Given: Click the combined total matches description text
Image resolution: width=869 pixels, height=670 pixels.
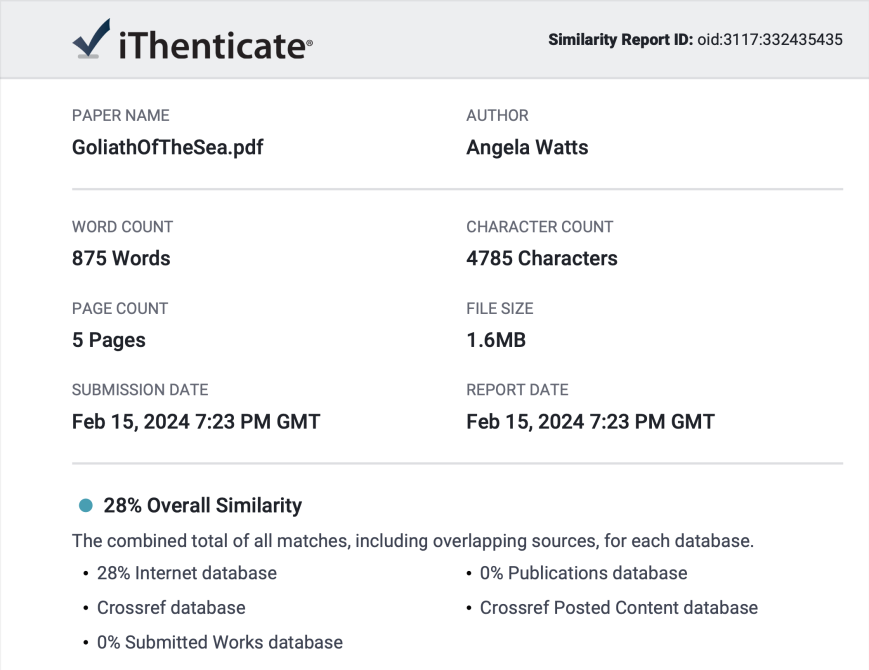Looking at the screenshot, I should click(413, 541).
